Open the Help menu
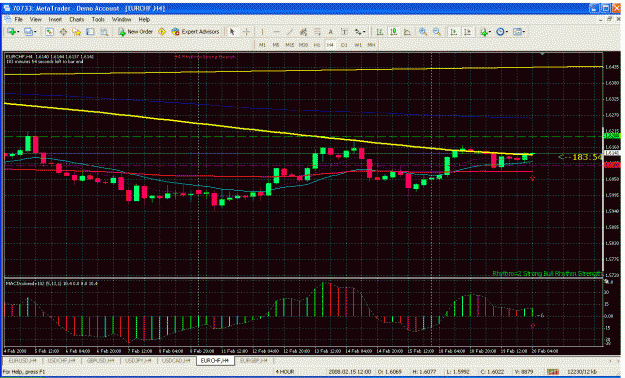This screenshot has width=625, height=378. 144,19
